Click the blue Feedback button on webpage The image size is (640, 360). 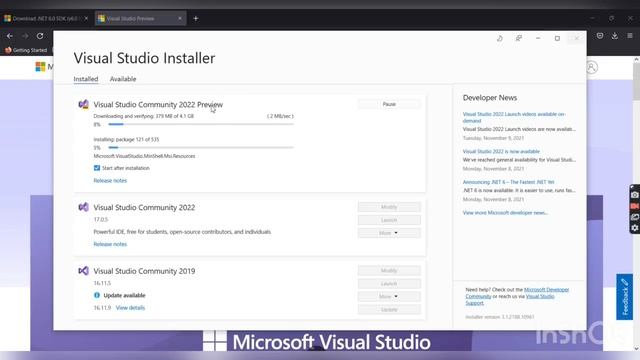(x=624, y=297)
